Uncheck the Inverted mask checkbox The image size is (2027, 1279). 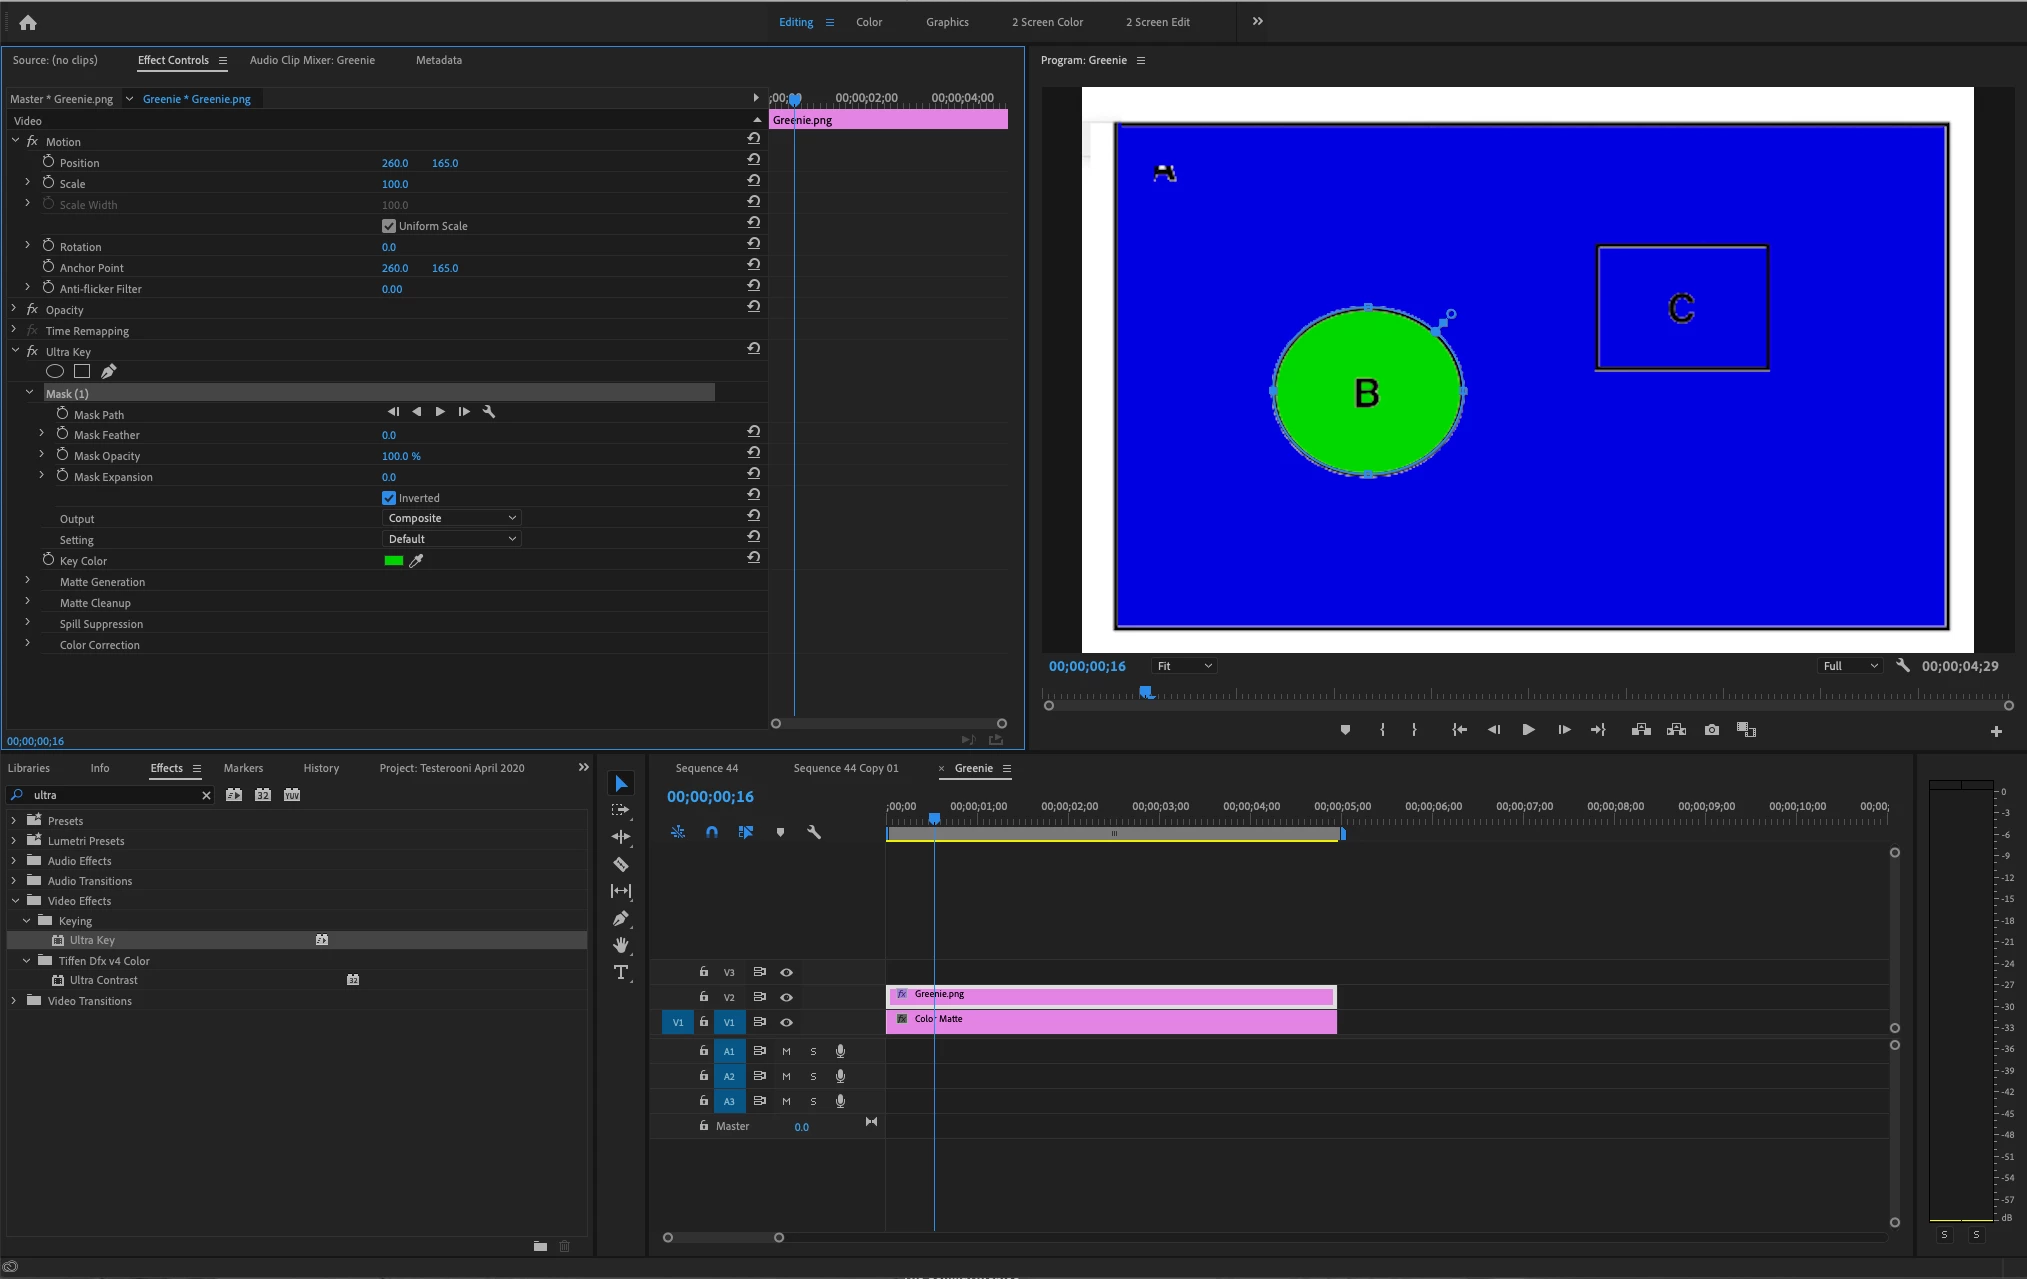pos(389,498)
